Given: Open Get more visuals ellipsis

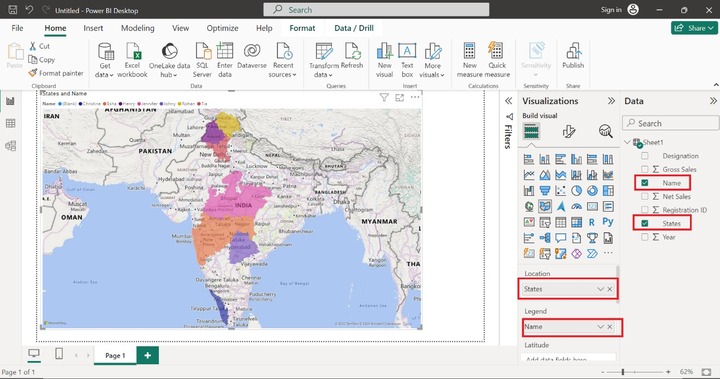Looking at the screenshot, I should pyautogui.click(x=608, y=253).
